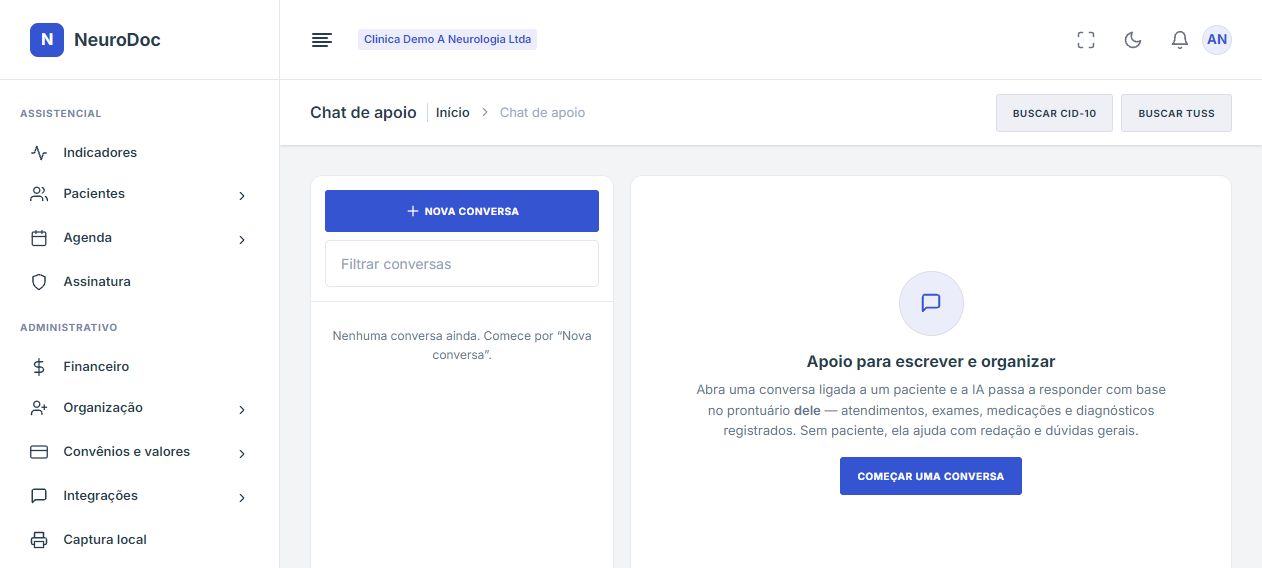Viewport: 1262px width, 568px height.
Task: Click the Convênios e valores card icon
Action: pyautogui.click(x=39, y=452)
